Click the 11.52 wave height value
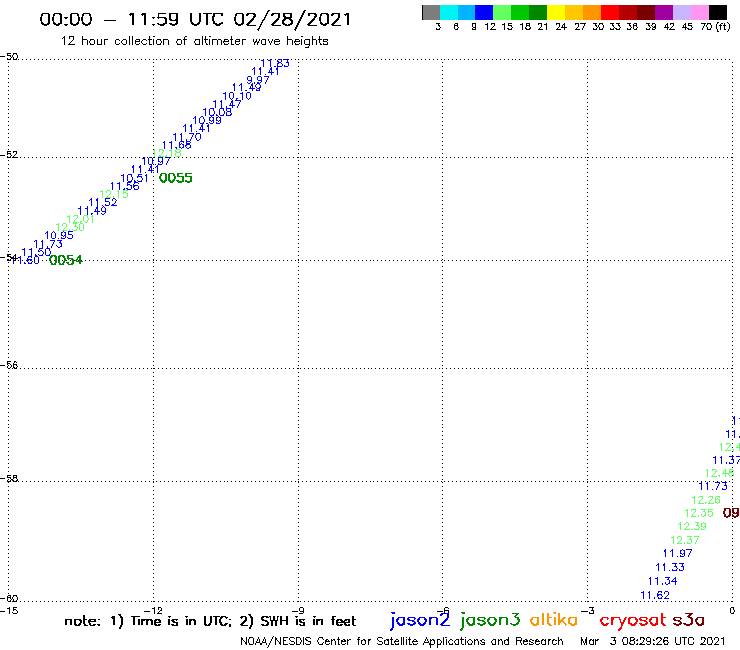The height and width of the screenshot is (650, 740). (x=103, y=203)
